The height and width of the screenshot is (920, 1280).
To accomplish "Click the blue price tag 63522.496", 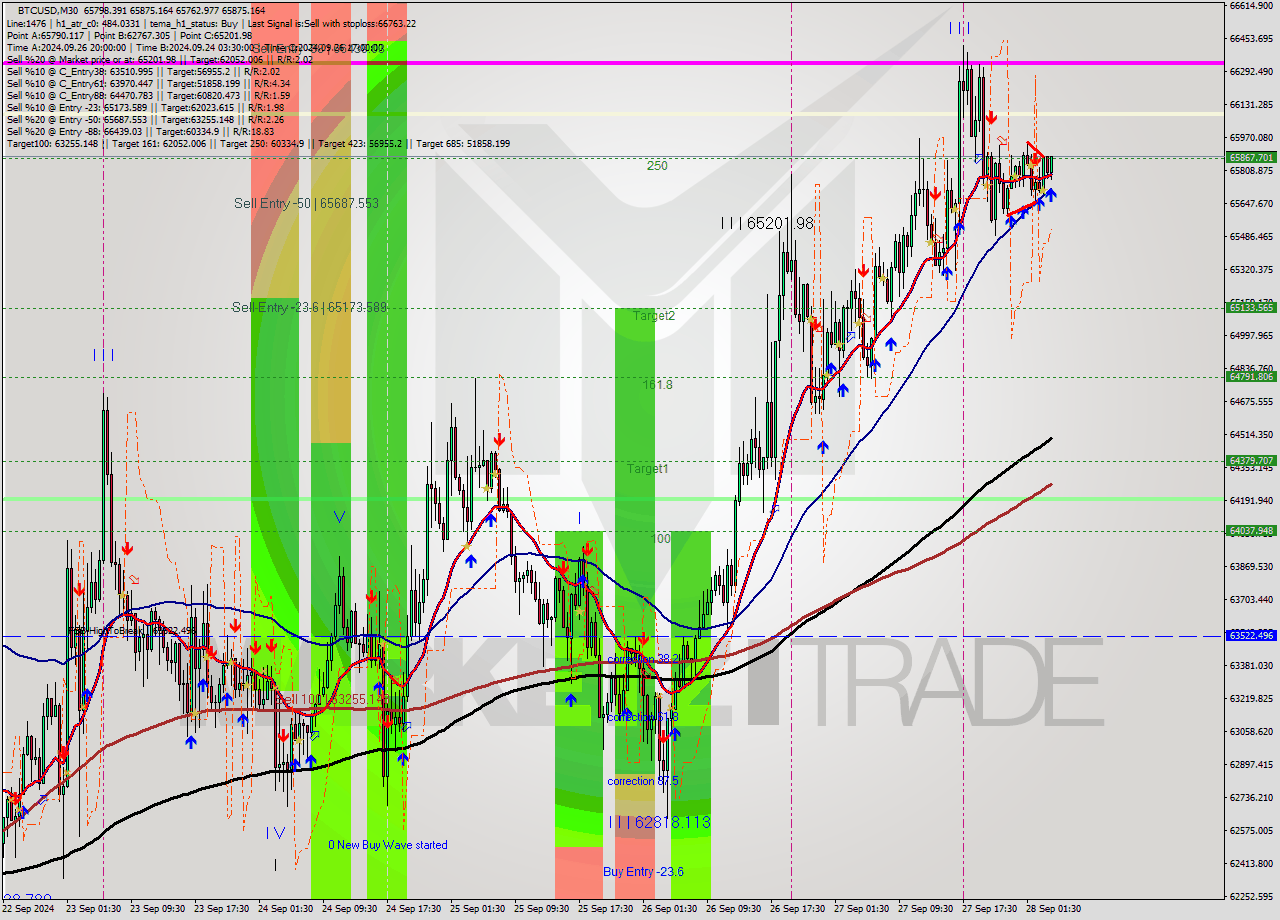I will click(x=1251, y=636).
